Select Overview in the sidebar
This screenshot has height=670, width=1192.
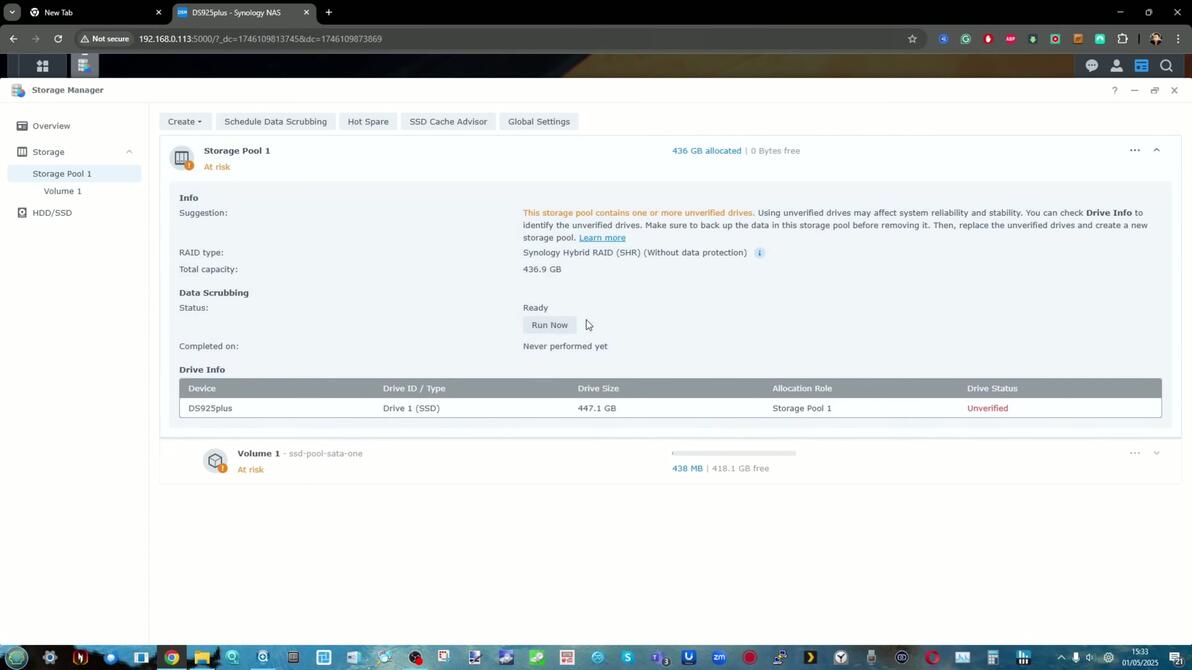coord(51,126)
